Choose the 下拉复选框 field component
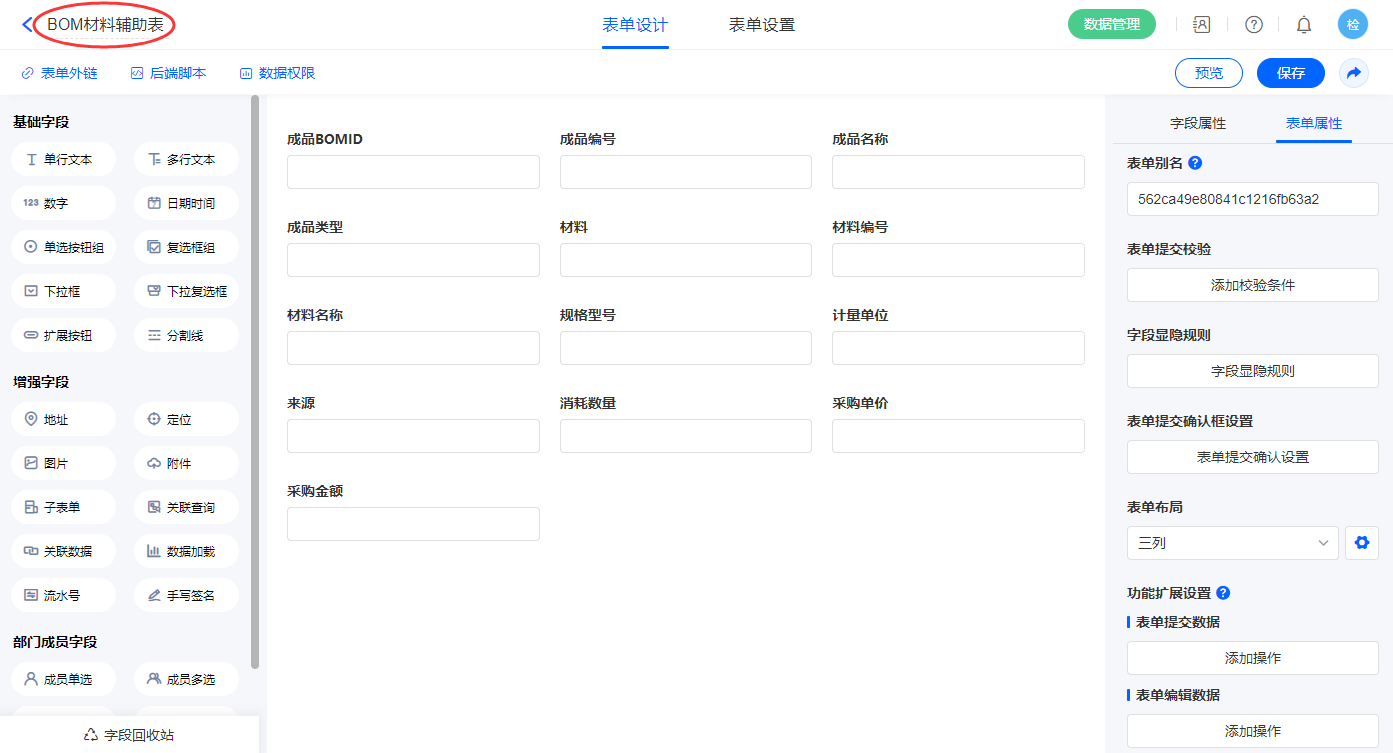Screen dimensions: 1393x753 pos(186,291)
